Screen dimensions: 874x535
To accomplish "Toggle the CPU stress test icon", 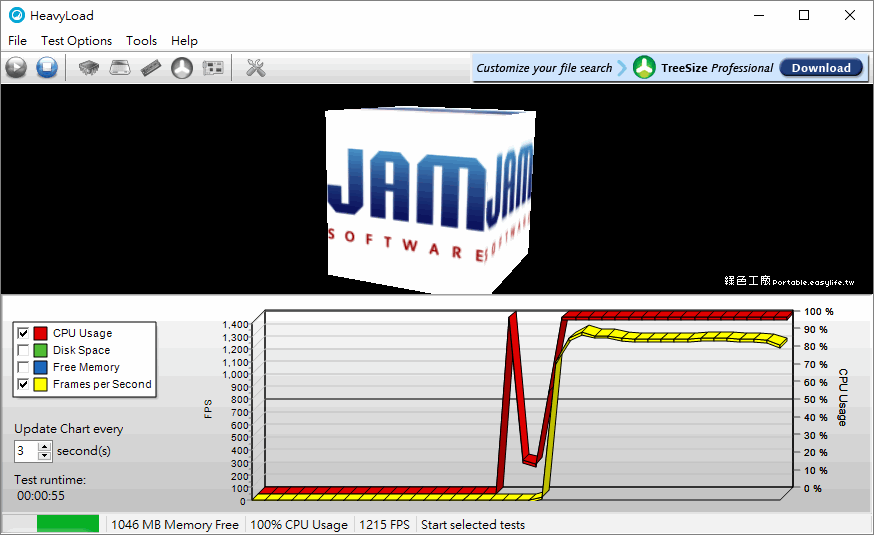I will point(89,68).
